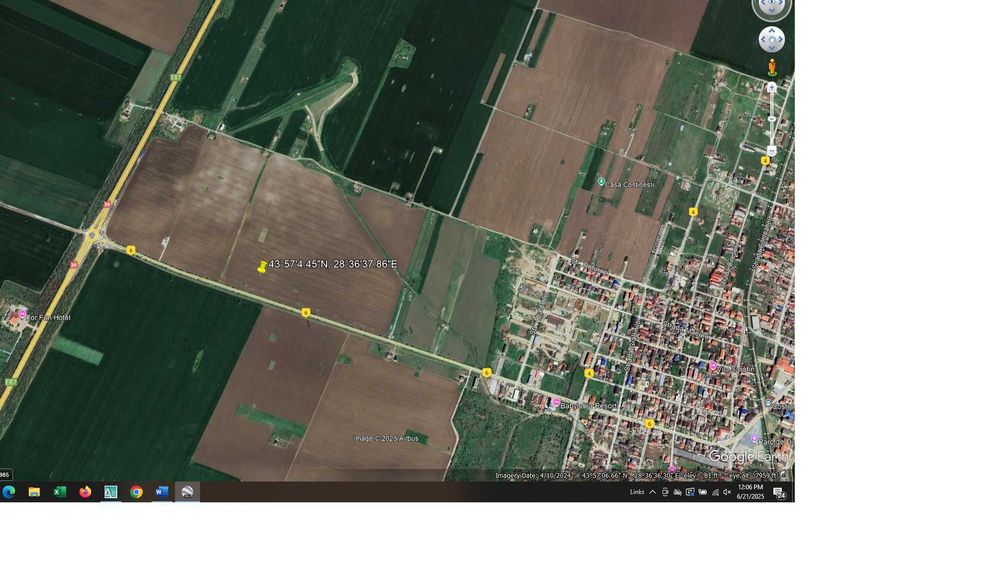
Task: Pan south with the move joystick down arrow
Action: pos(772,48)
